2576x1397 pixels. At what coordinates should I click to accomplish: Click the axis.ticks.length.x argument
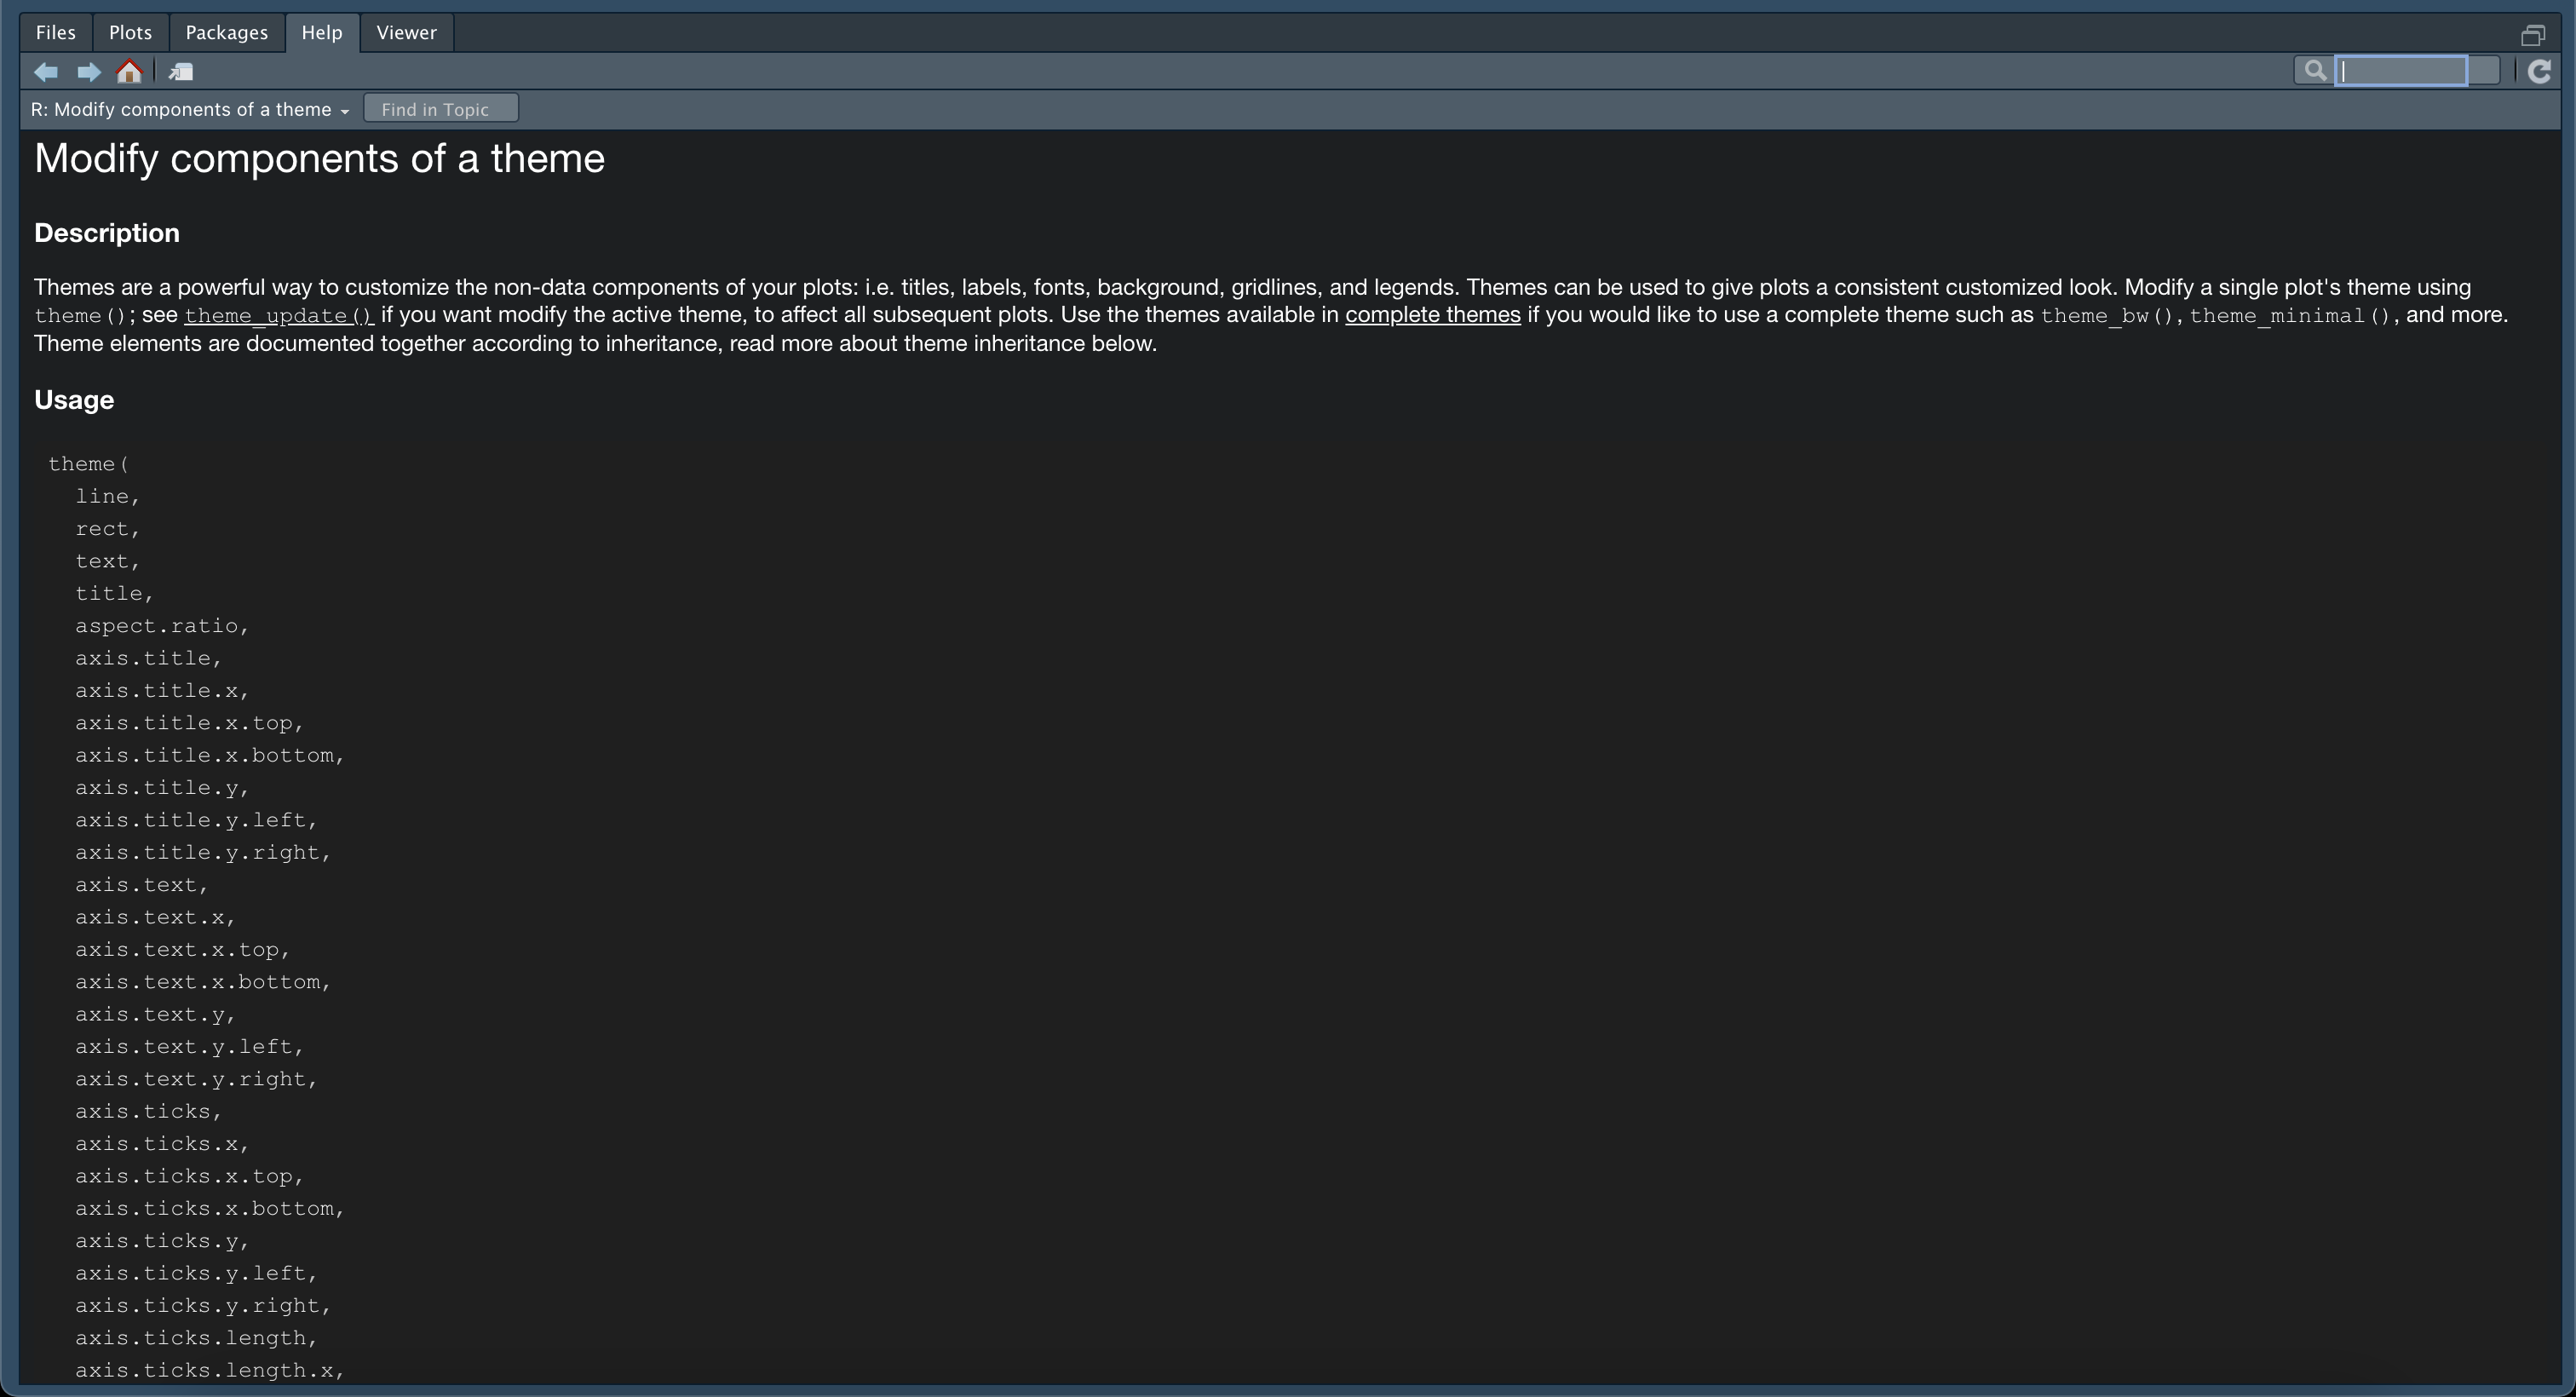tap(210, 1371)
